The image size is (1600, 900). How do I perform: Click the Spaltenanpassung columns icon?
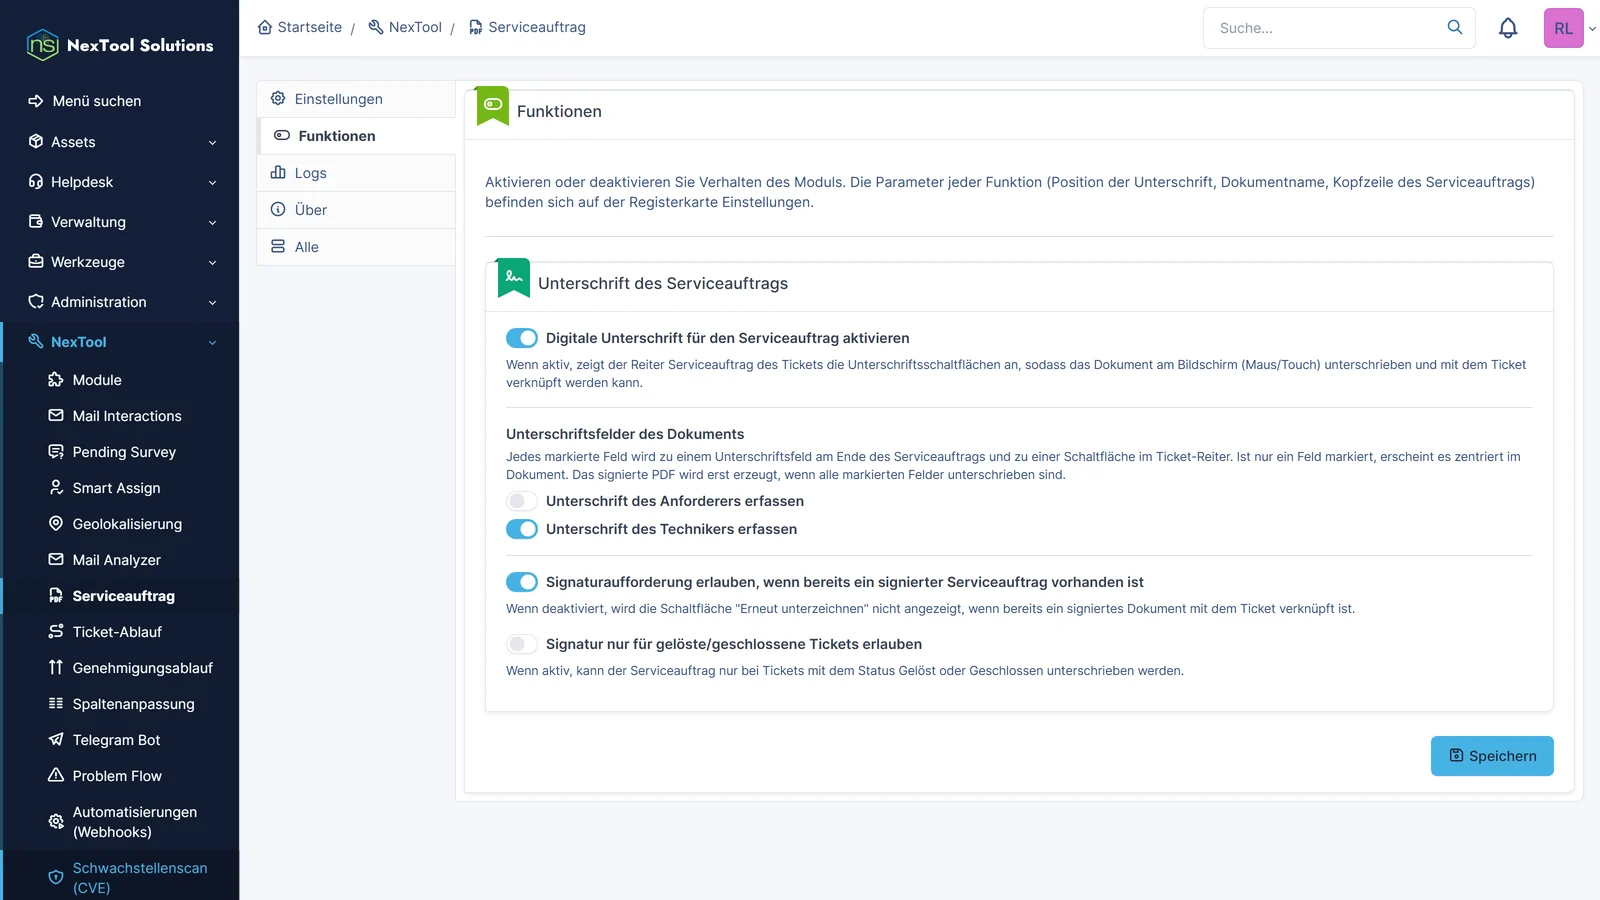point(56,703)
